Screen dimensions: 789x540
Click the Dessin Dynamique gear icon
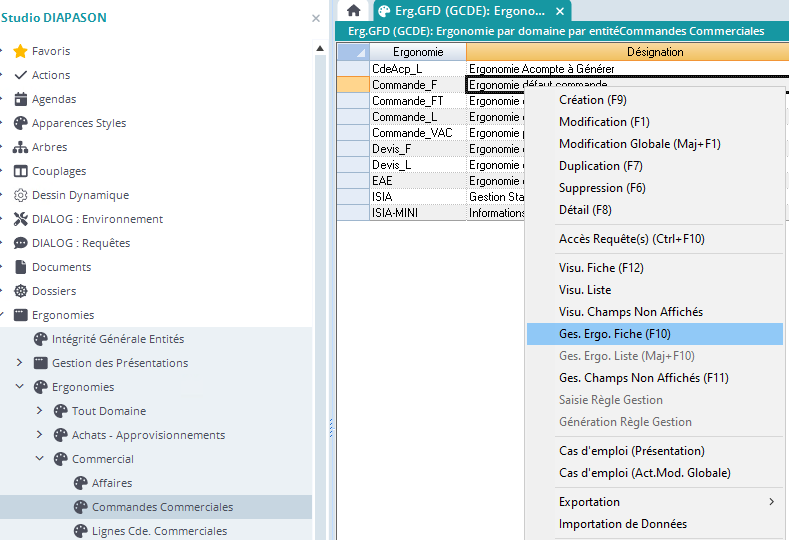[20, 195]
